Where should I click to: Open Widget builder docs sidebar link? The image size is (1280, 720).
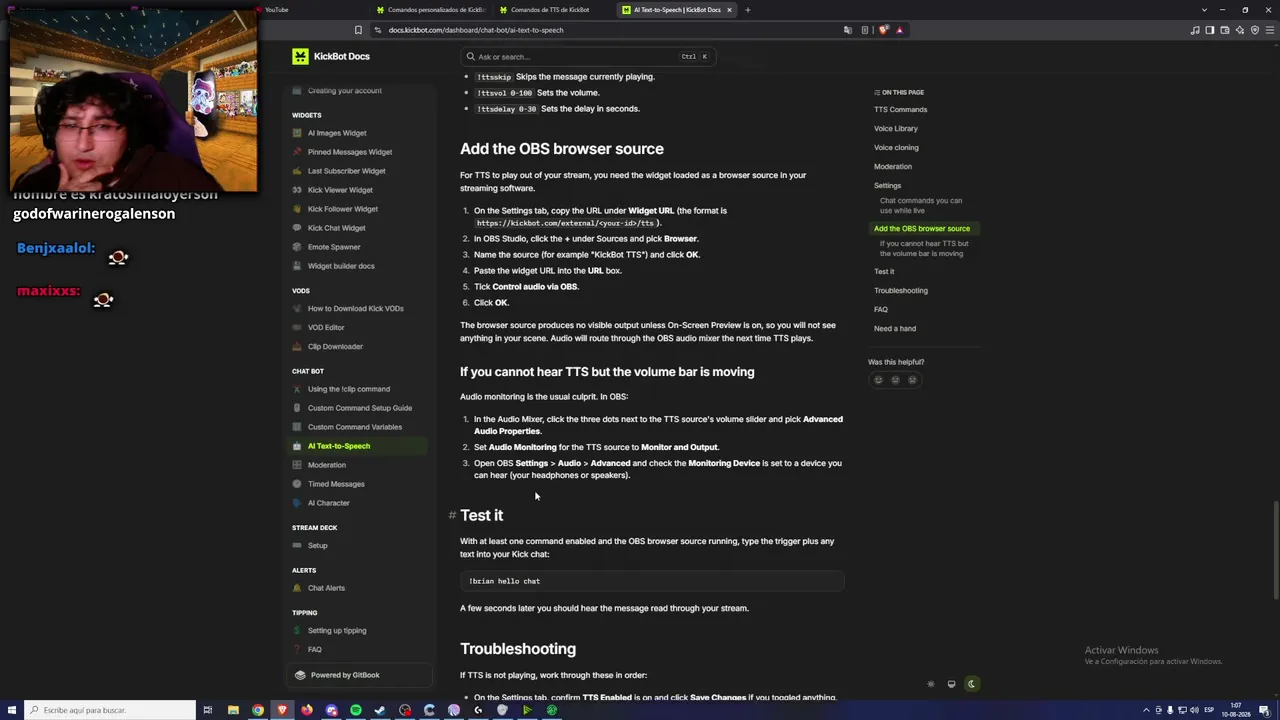click(341, 266)
